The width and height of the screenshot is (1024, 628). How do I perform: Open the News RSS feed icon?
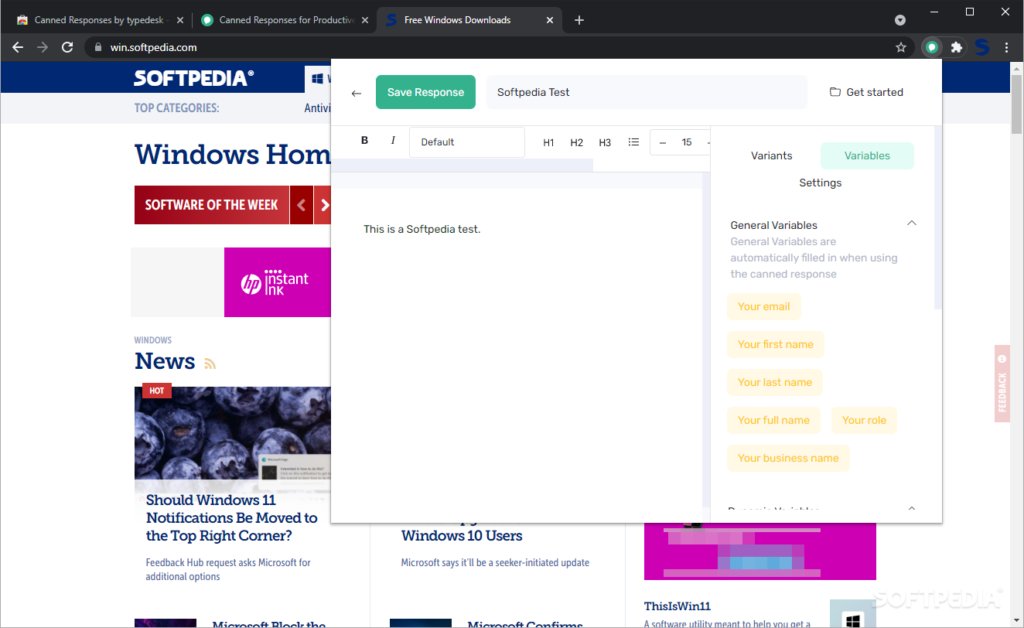[x=210, y=363]
